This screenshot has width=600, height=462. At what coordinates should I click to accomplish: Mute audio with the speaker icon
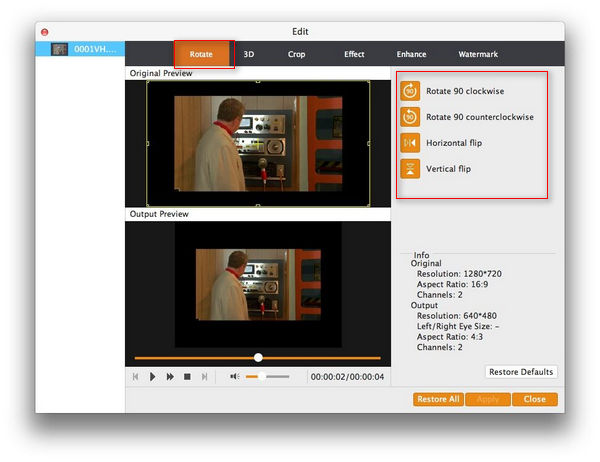(x=235, y=377)
